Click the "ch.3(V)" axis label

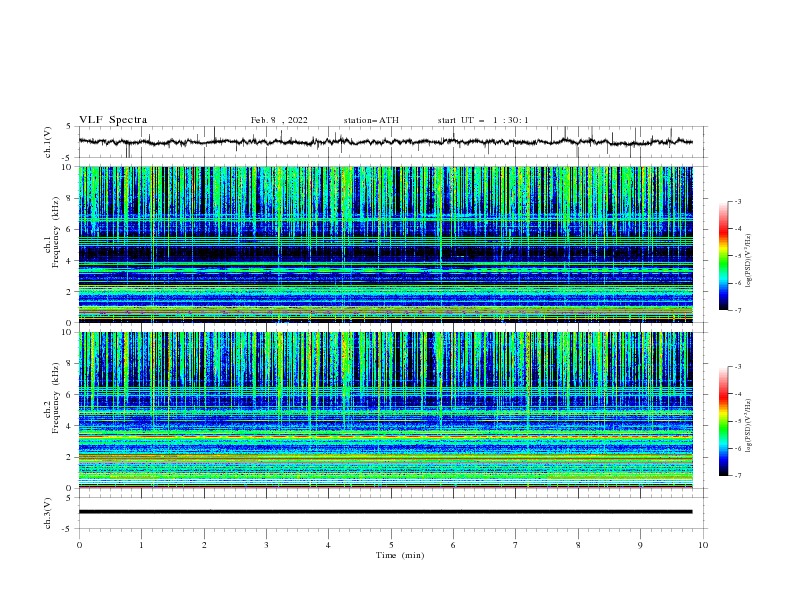[x=48, y=513]
